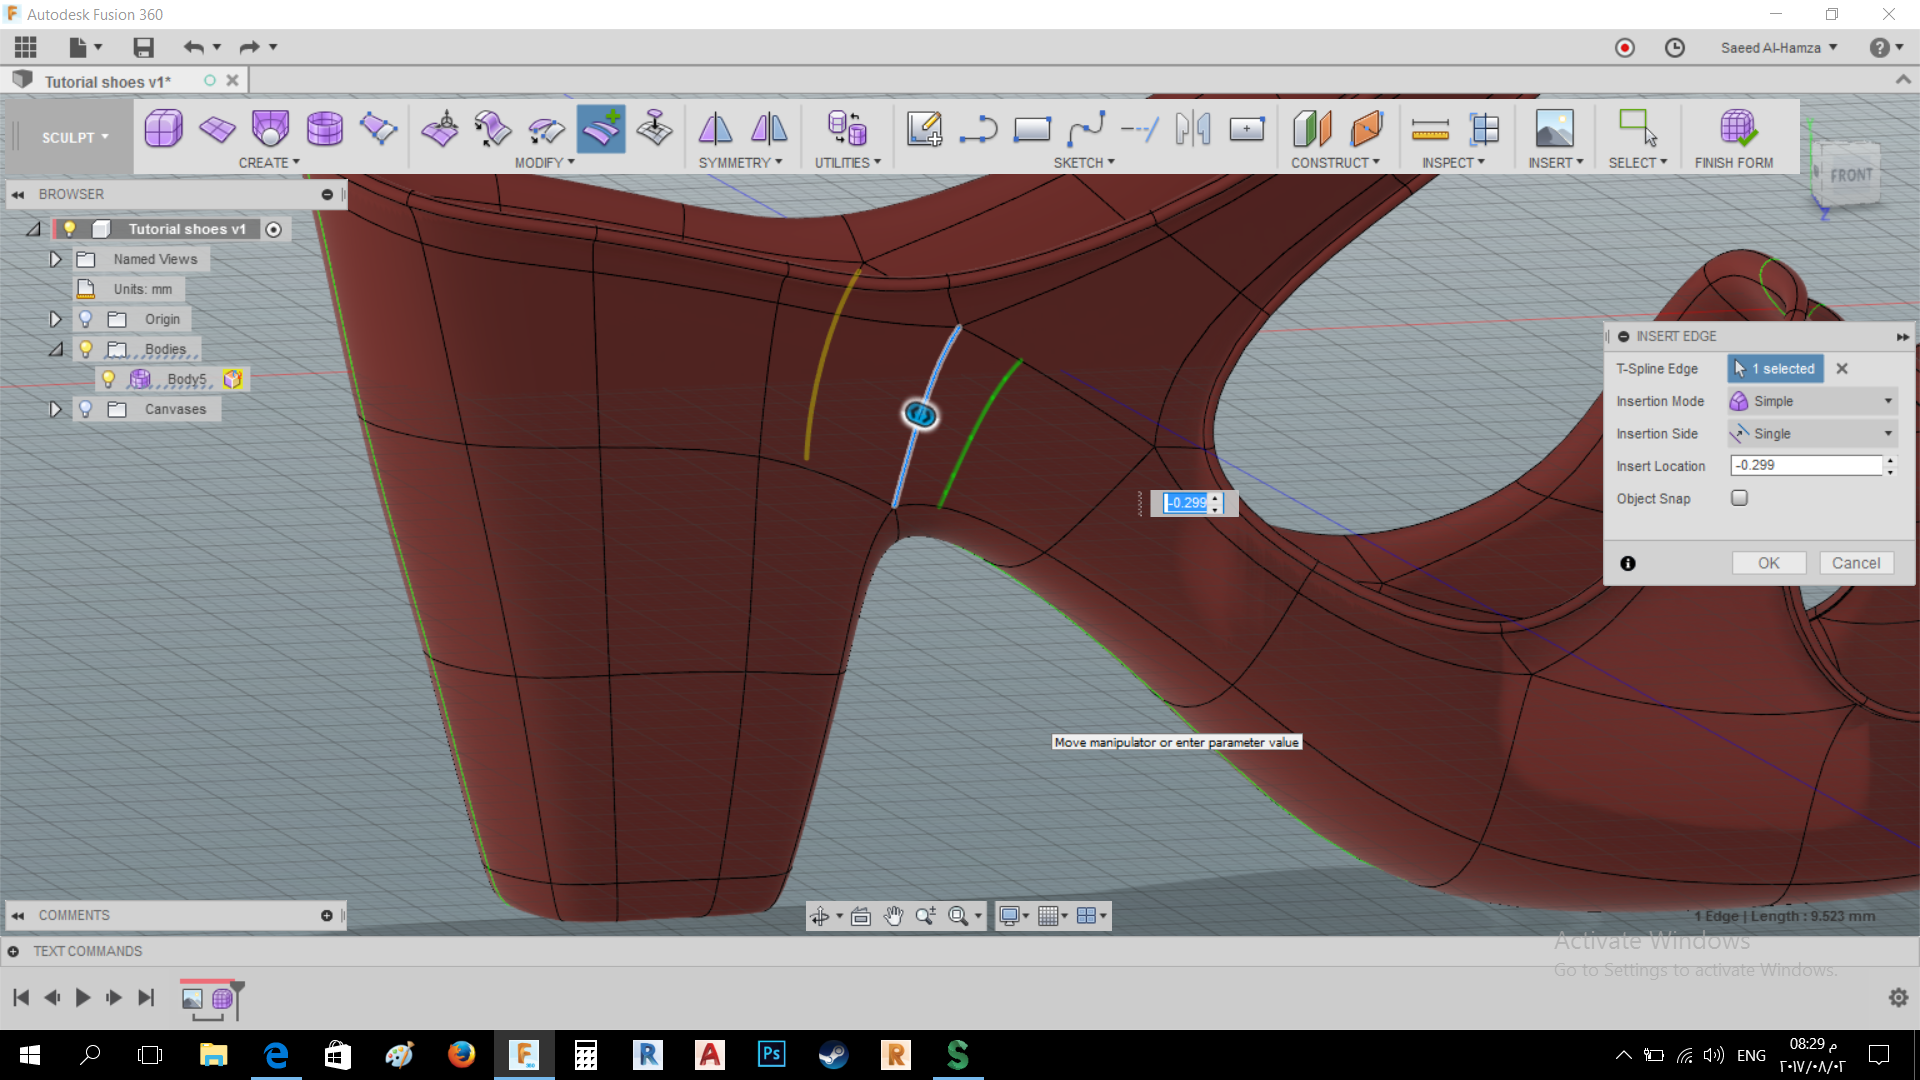Open the Create Sketch tool
Image resolution: width=1920 pixels, height=1080 pixels.
pyautogui.click(x=924, y=129)
